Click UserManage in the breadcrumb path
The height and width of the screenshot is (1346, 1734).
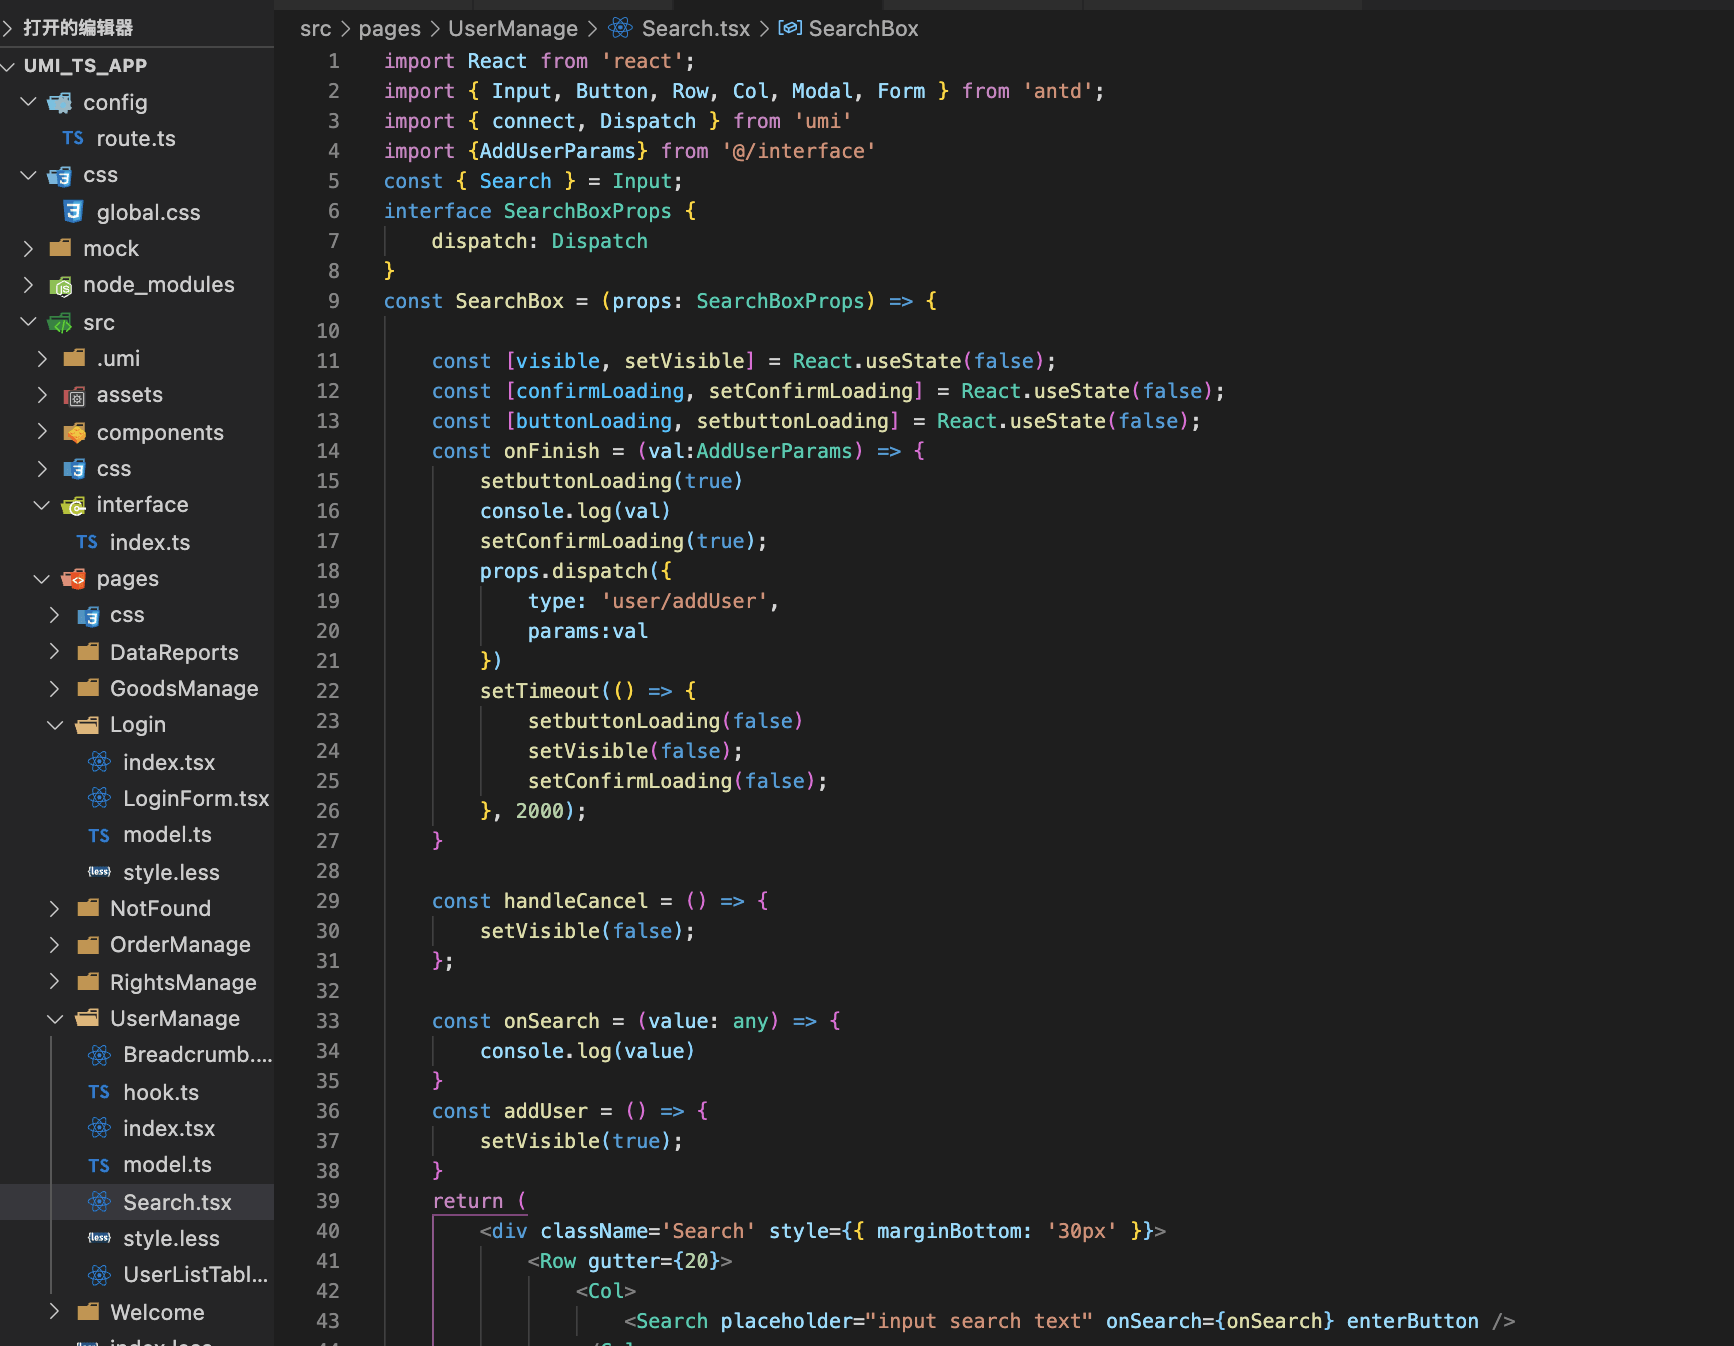513,29
